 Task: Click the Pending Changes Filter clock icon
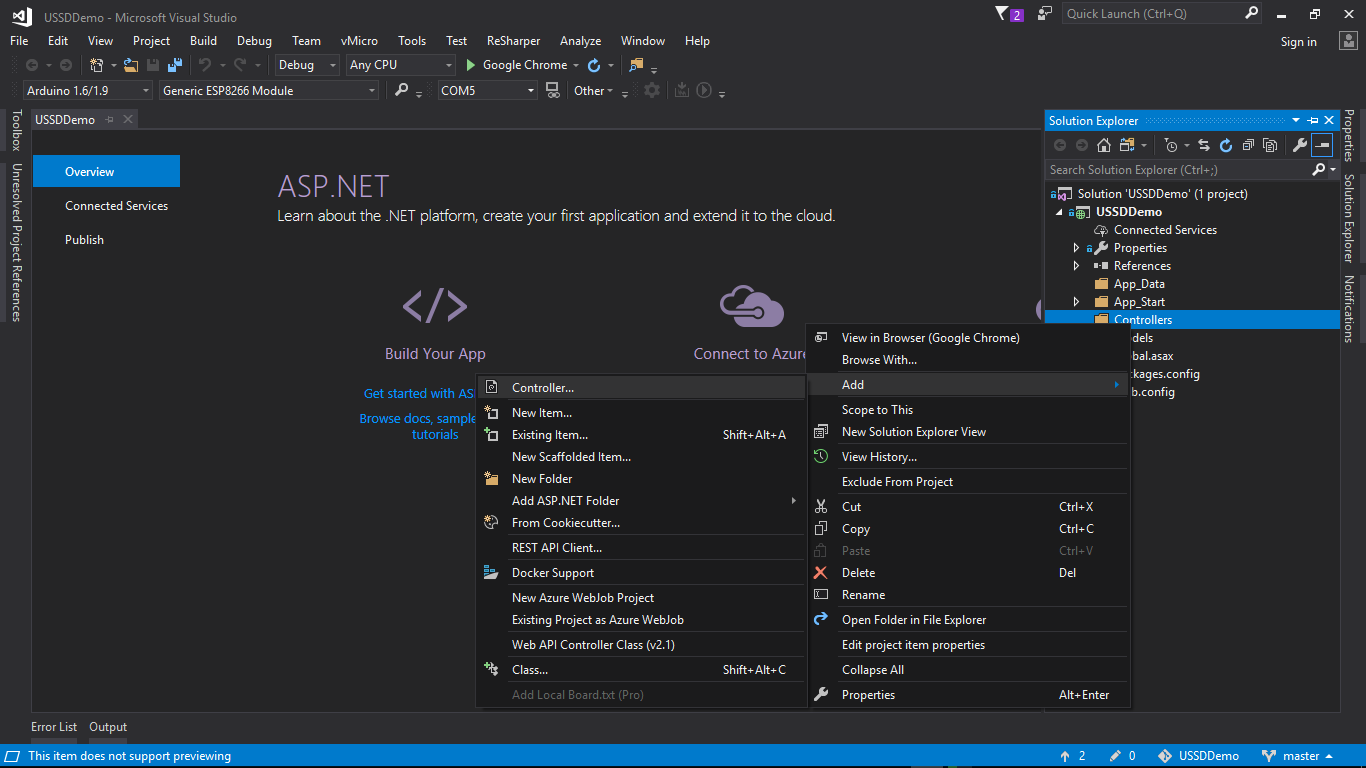tap(1171, 145)
